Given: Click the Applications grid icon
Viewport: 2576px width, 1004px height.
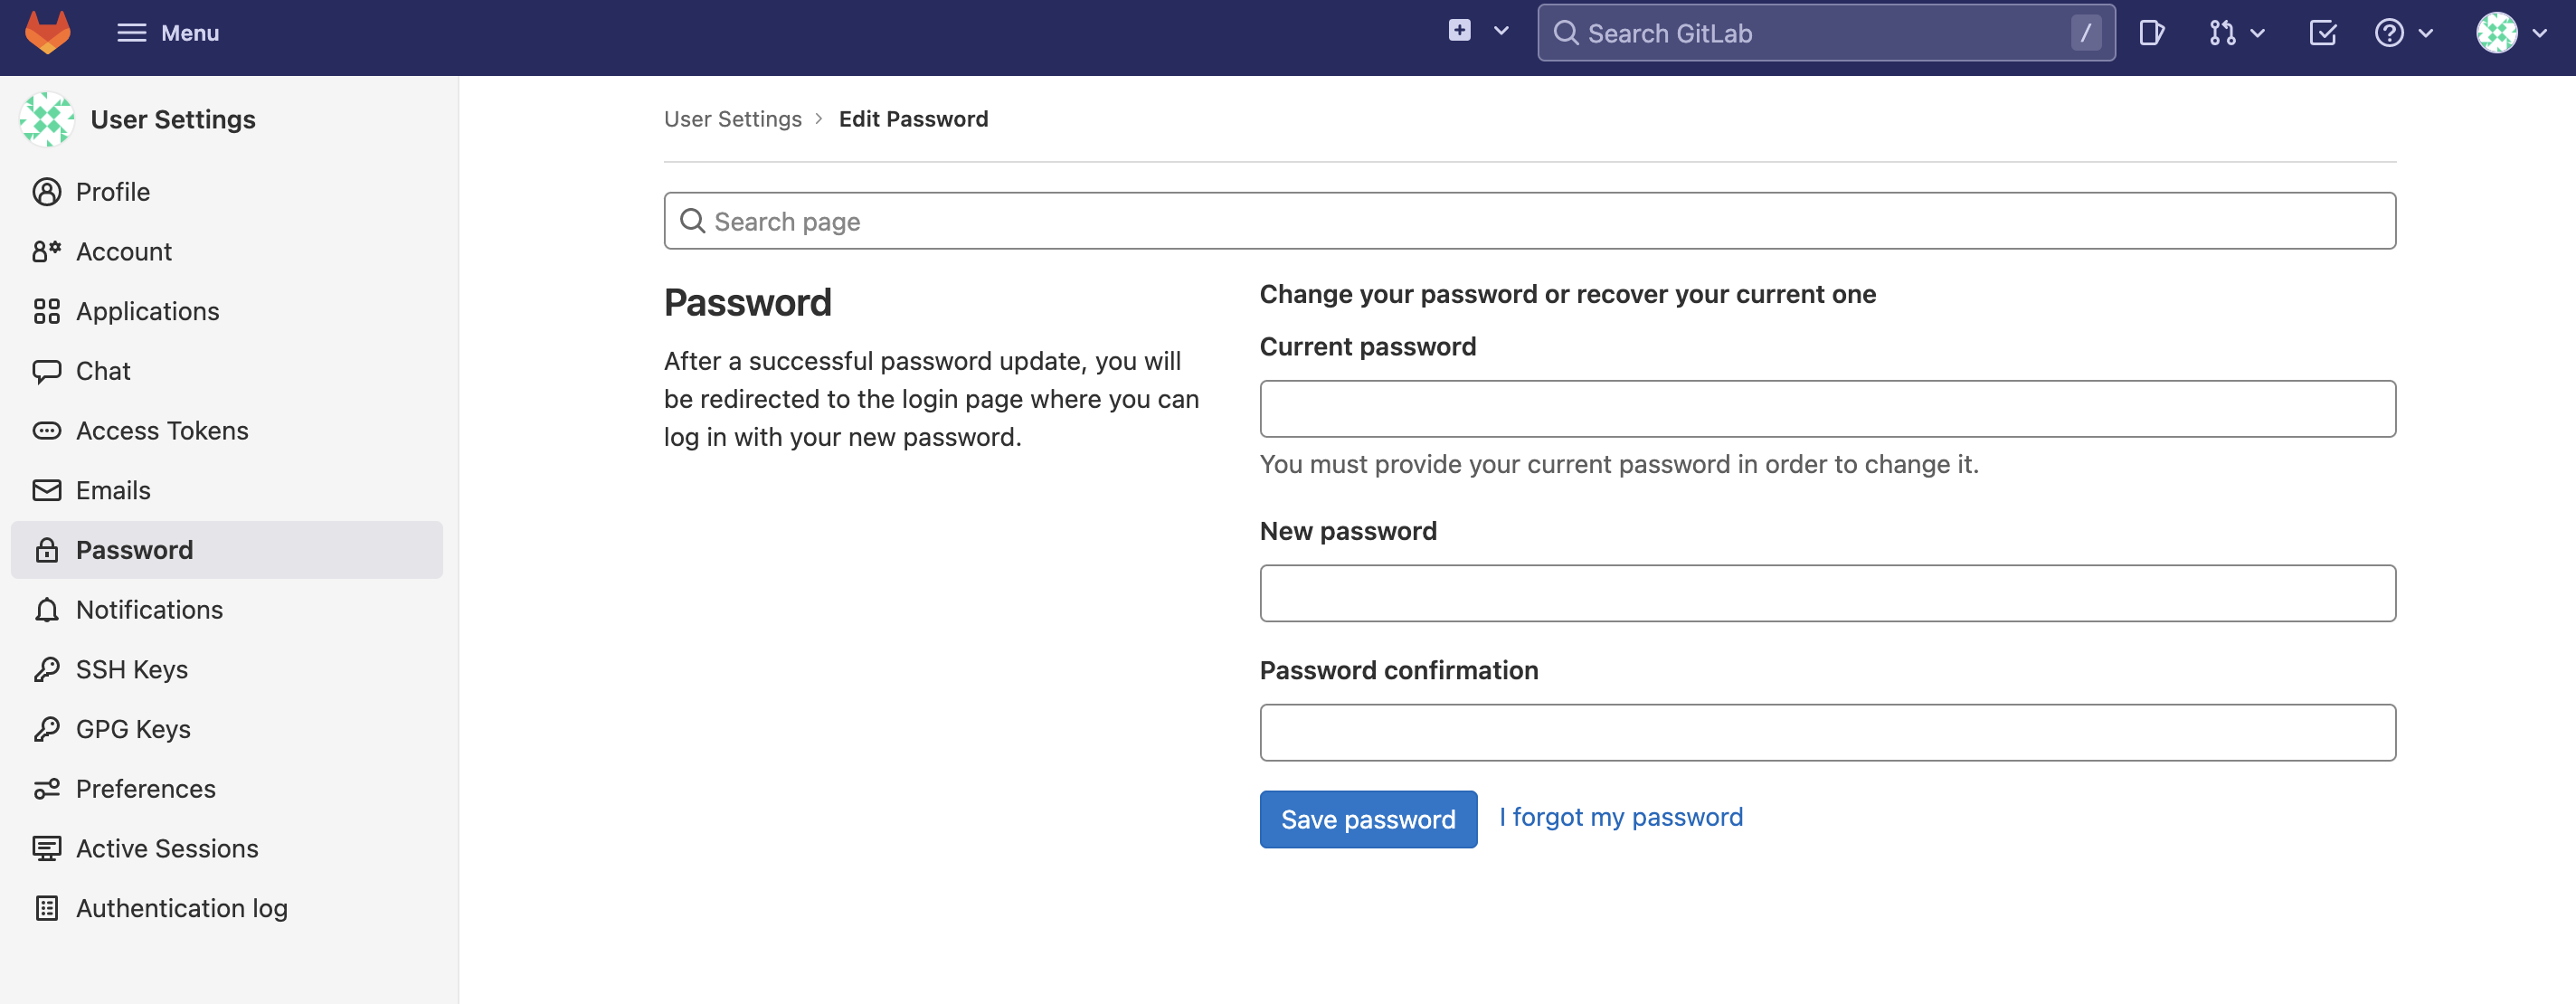Looking at the screenshot, I should click(x=47, y=311).
